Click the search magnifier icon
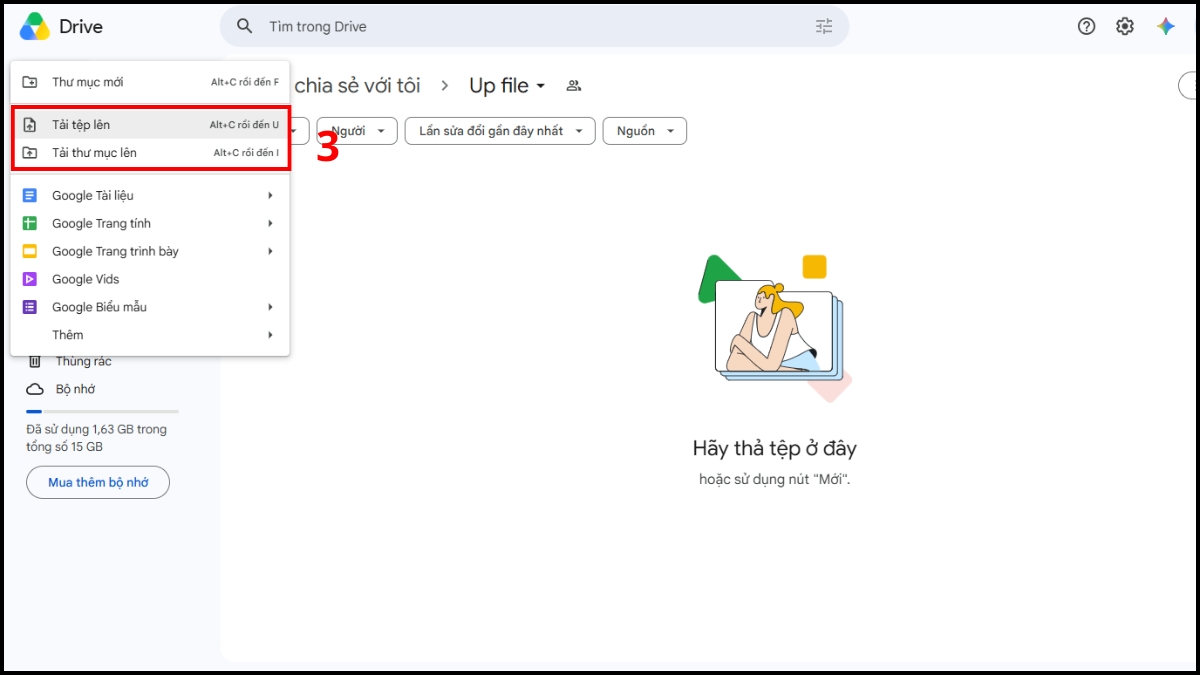This screenshot has height=675, width=1200. click(x=244, y=27)
